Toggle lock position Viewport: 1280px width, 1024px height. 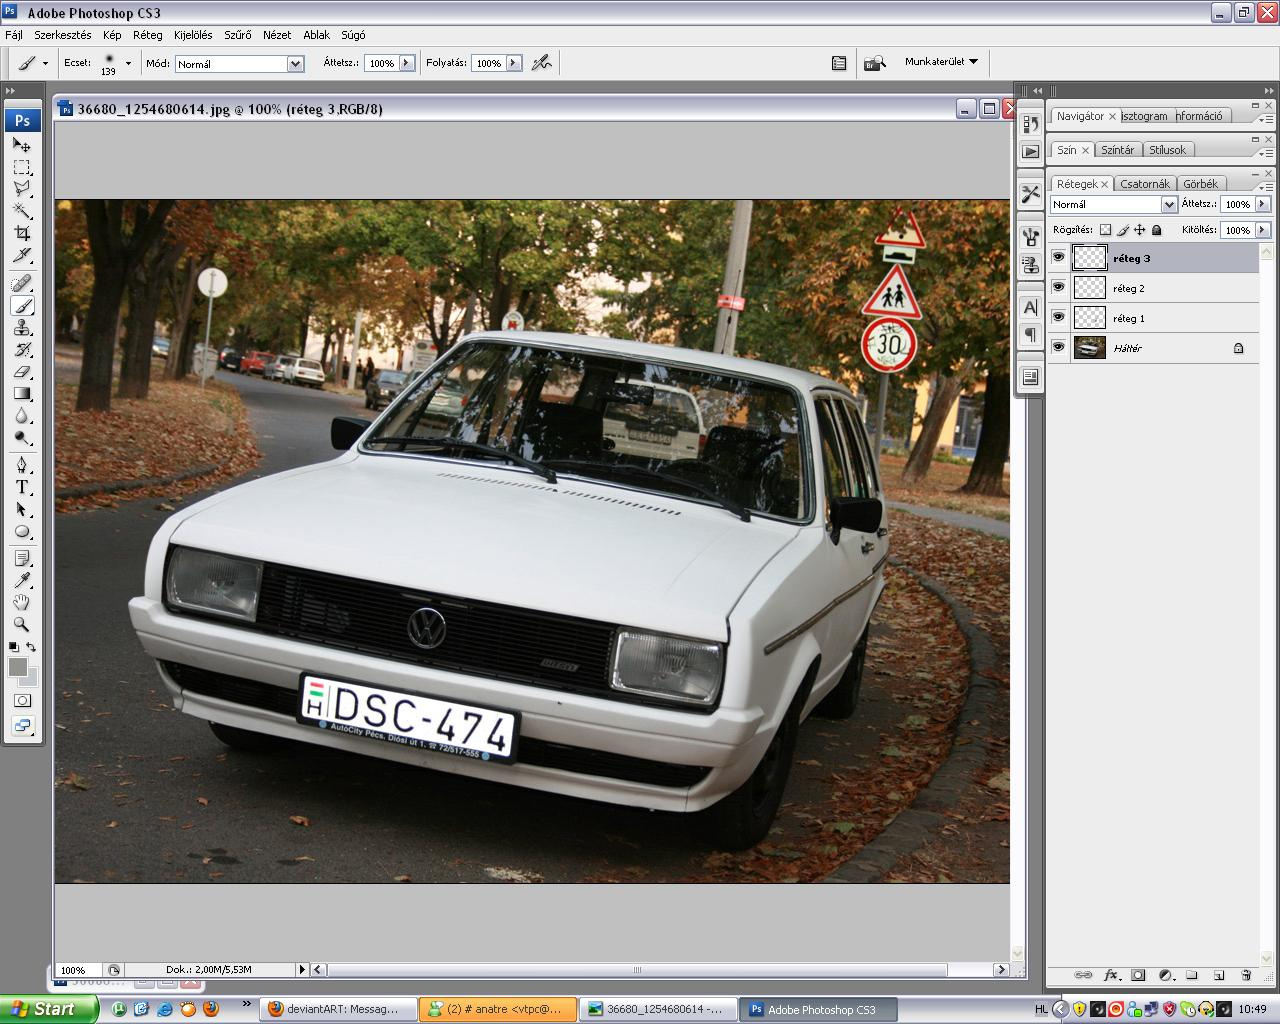tap(1139, 230)
